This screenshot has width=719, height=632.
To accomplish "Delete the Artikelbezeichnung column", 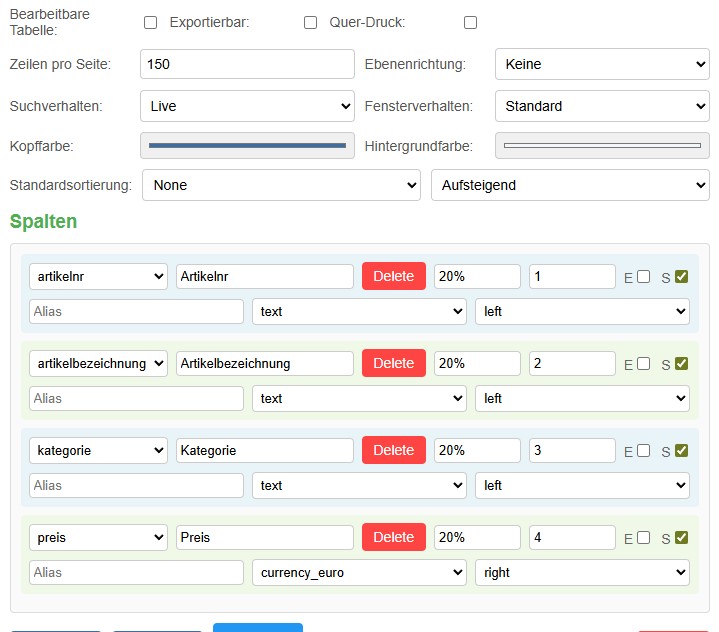I will pyautogui.click(x=393, y=364).
